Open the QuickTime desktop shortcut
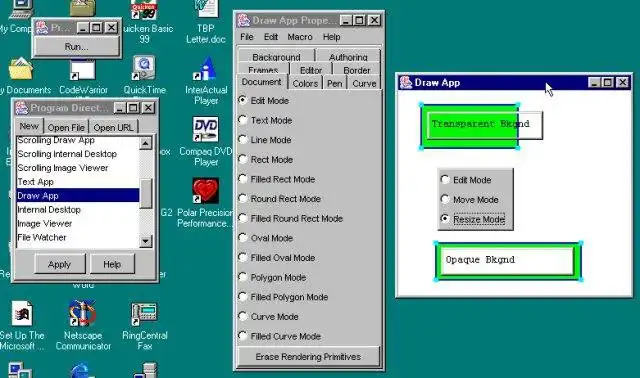640x378 pixels. click(144, 68)
